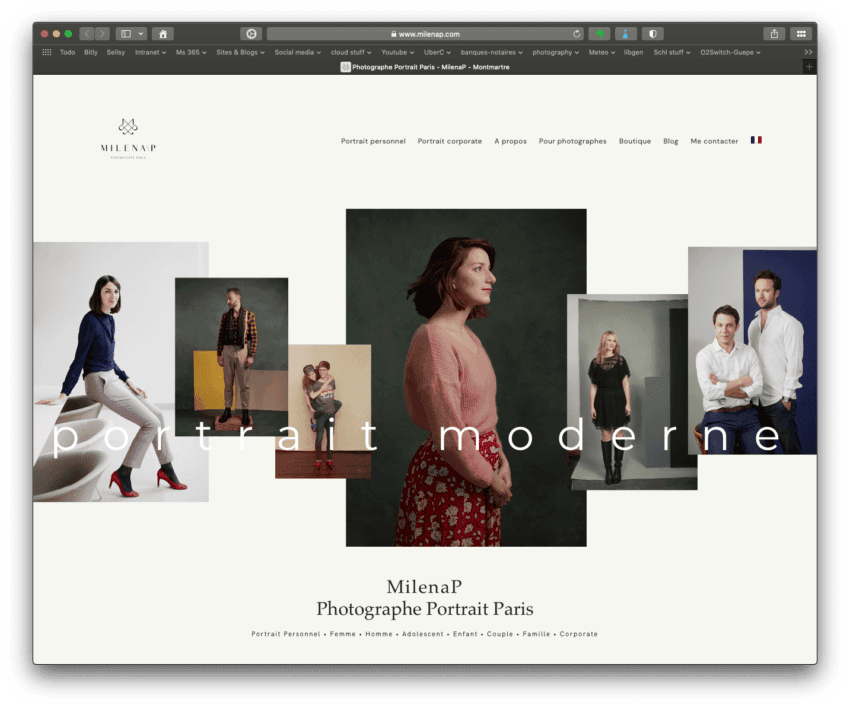Switch language using the French flag
850x708 pixels.
coord(756,140)
